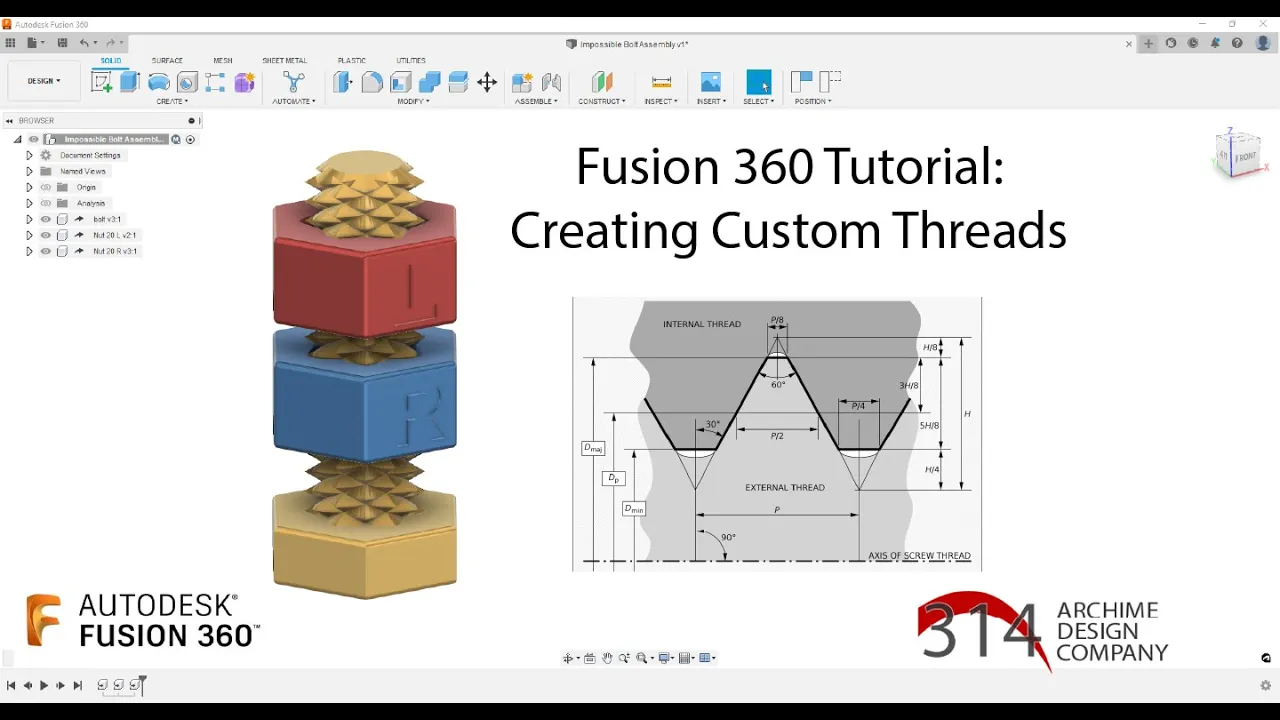Open a new design tab
1280x720 pixels.
(x=1149, y=43)
